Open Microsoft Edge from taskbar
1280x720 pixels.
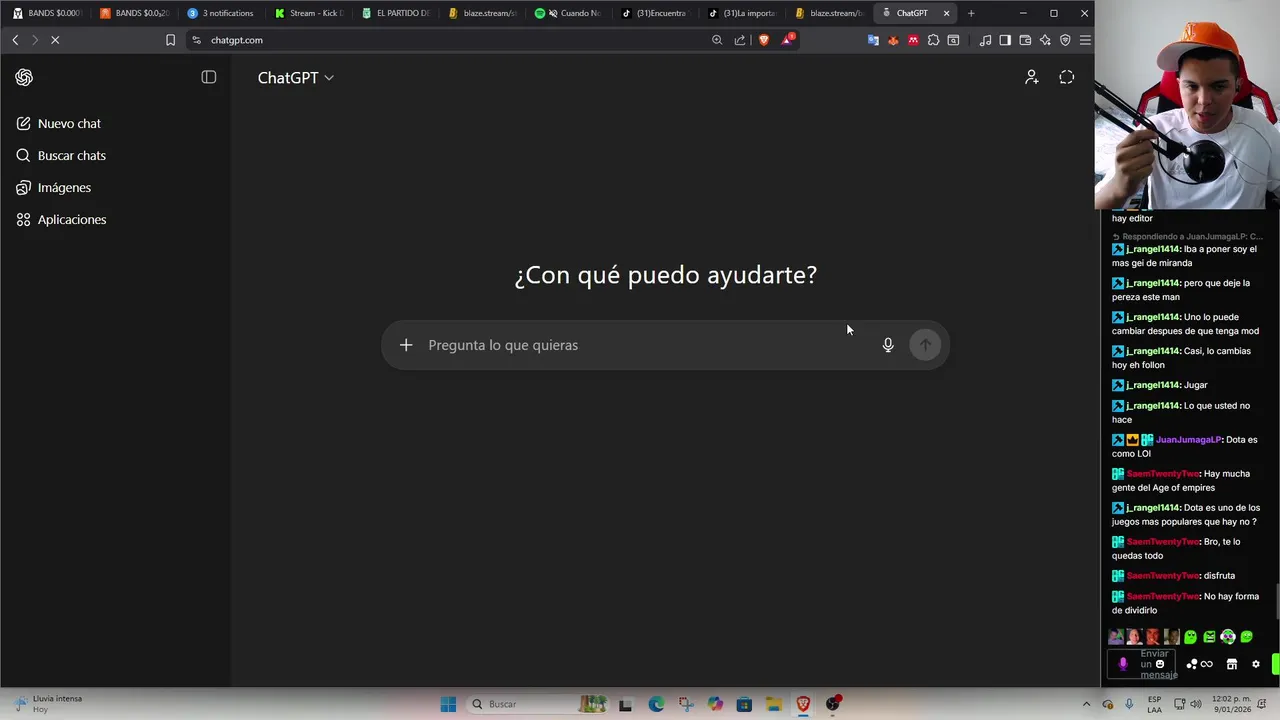coord(656,704)
